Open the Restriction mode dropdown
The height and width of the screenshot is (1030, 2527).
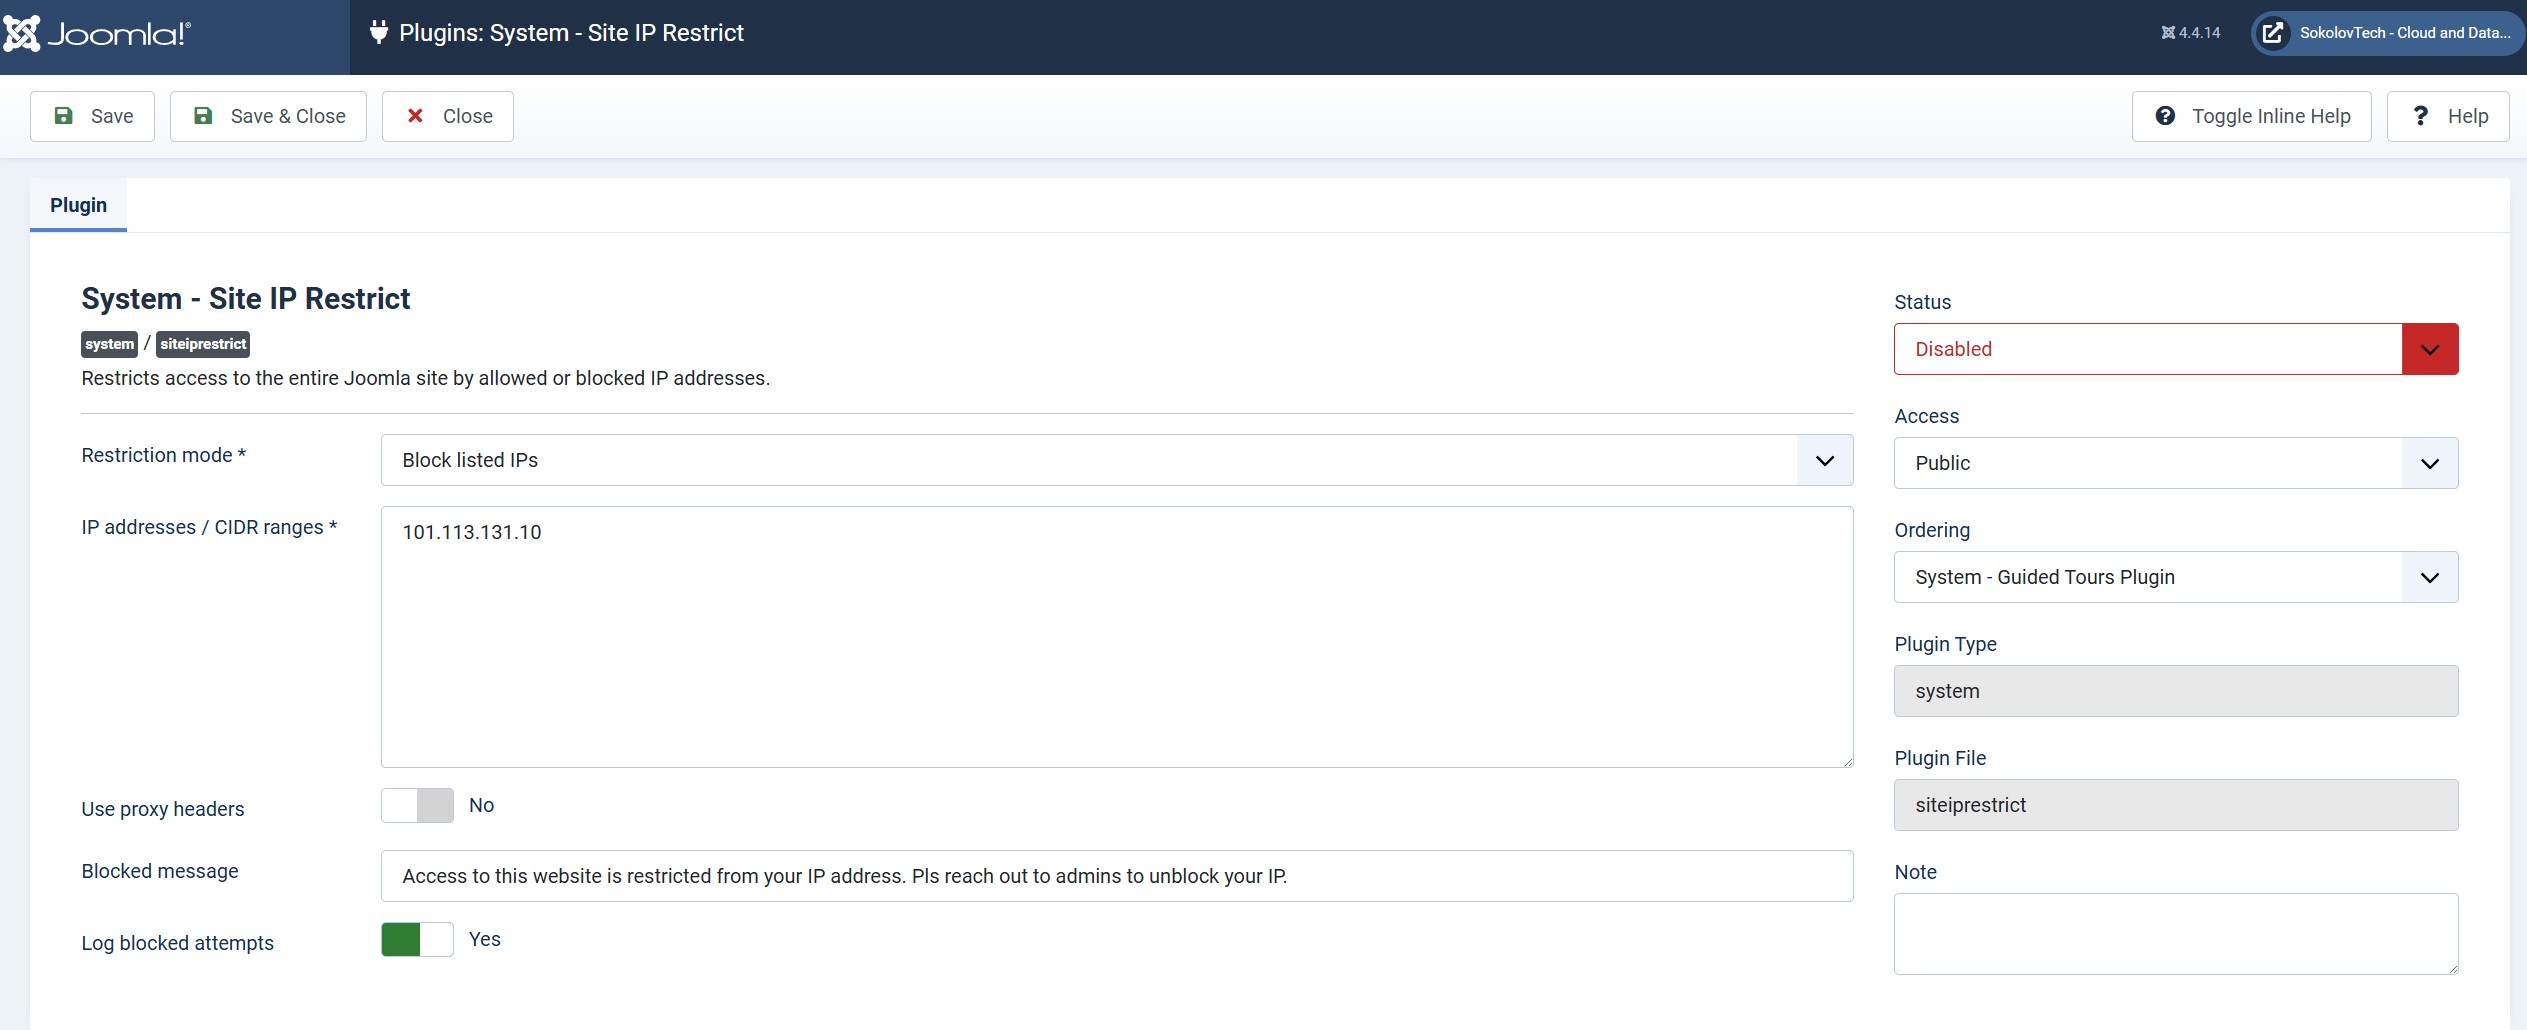(1117, 460)
